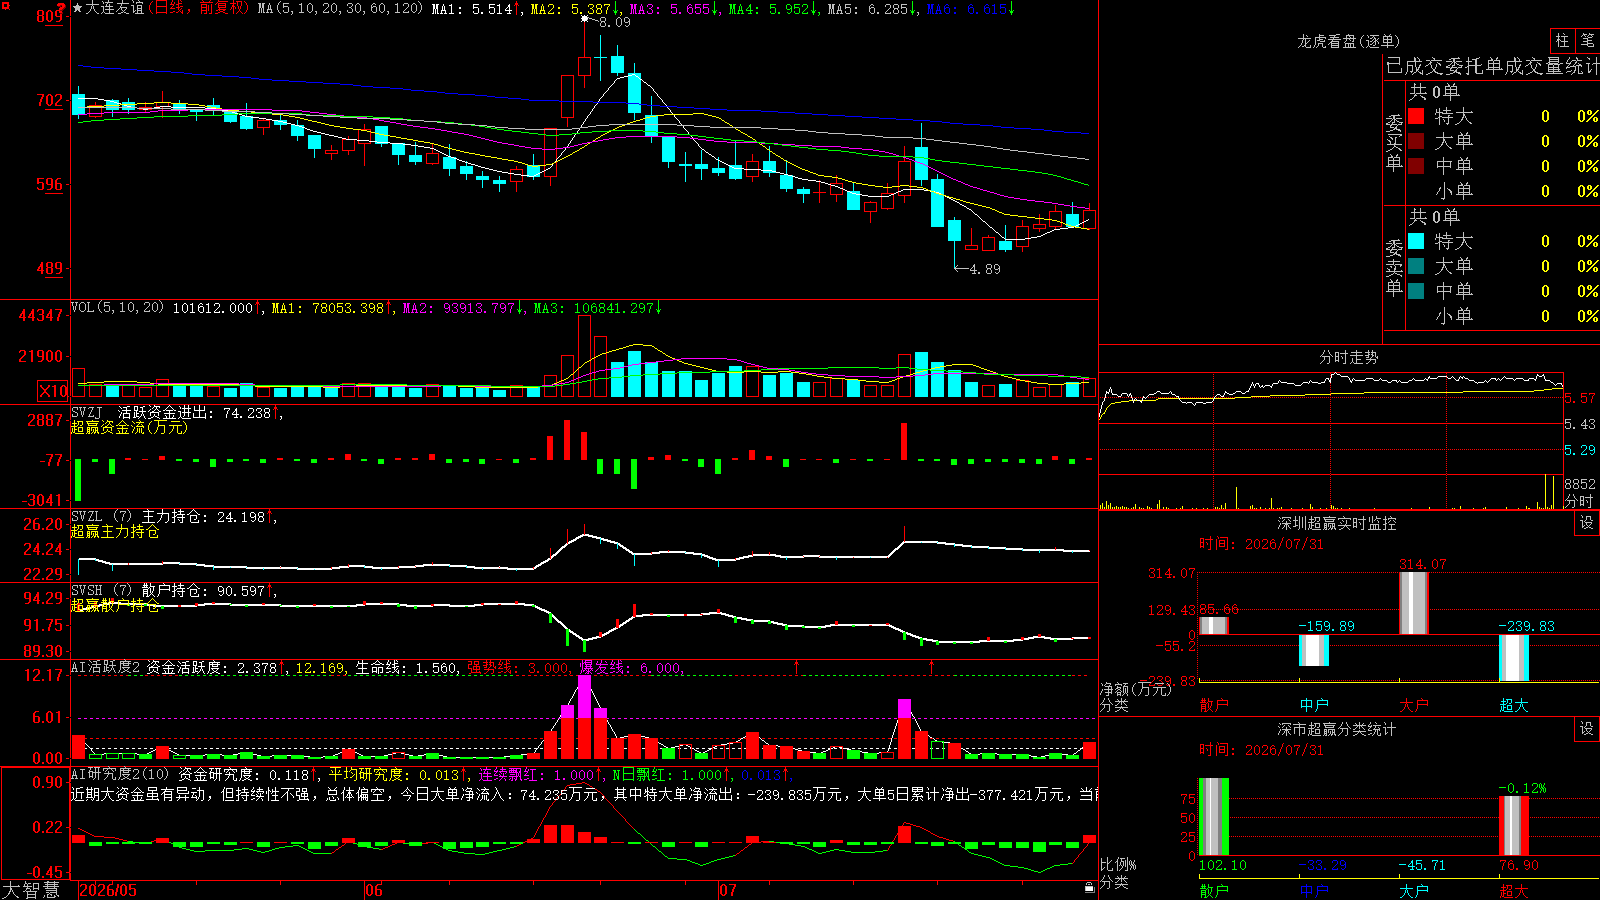The image size is (1600, 900).
Task: Open the AI活跃度2 indicator label
Action: pos(106,668)
